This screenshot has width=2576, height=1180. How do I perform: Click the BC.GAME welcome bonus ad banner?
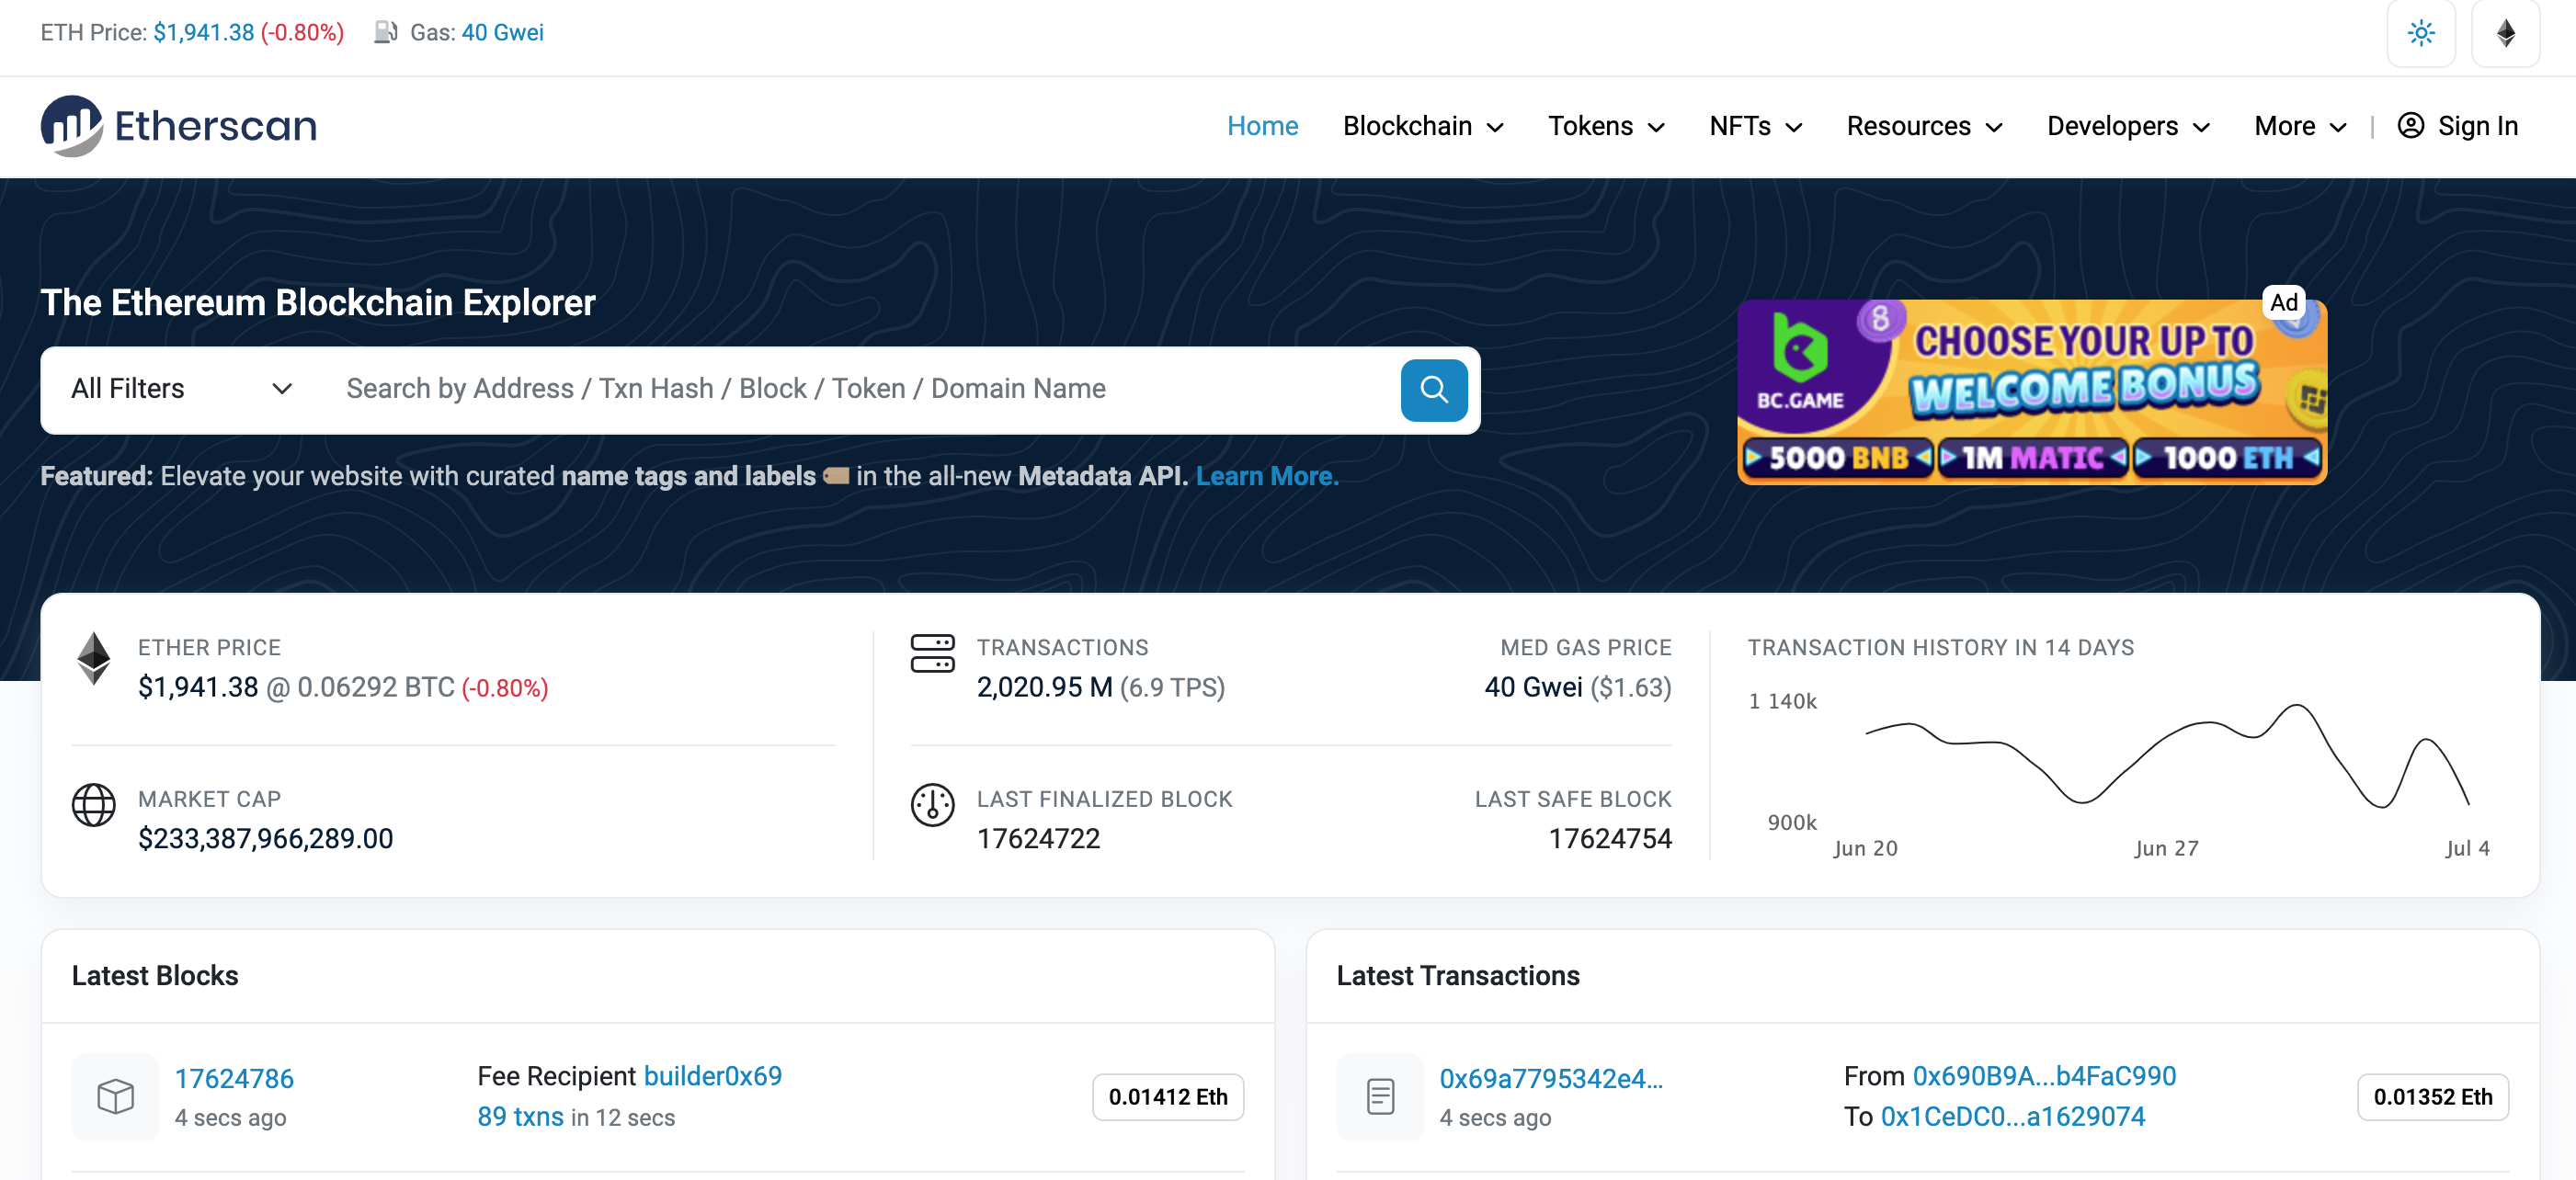click(x=2031, y=392)
